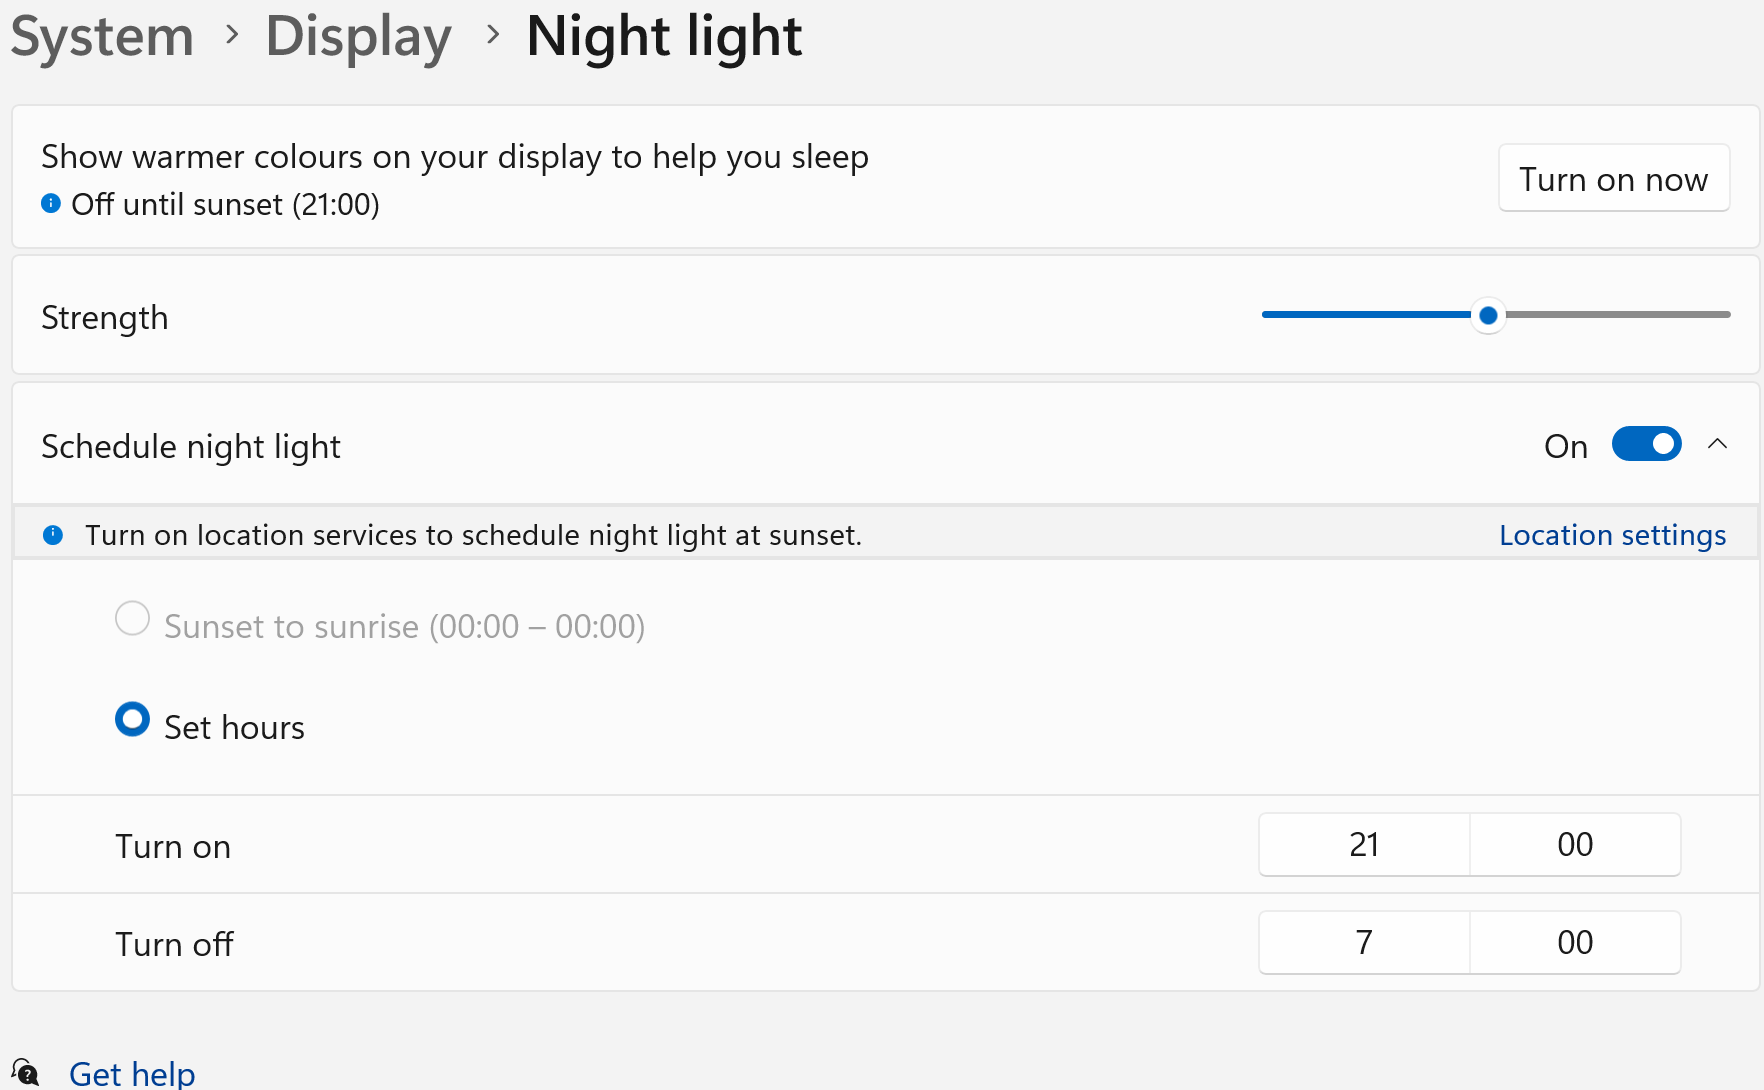Select Sunset to sunrise radio option
The height and width of the screenshot is (1090, 1764).
(x=133, y=619)
